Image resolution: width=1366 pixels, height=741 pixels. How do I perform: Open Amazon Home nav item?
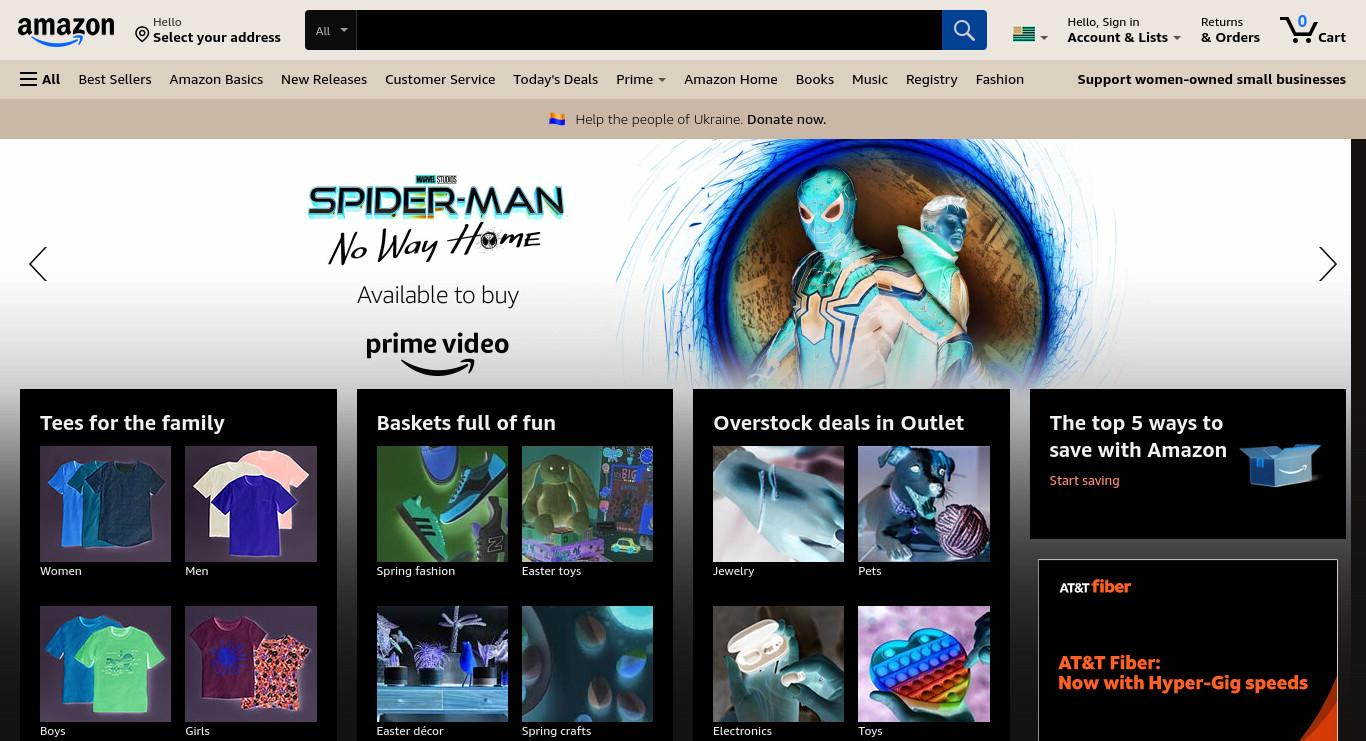point(730,79)
